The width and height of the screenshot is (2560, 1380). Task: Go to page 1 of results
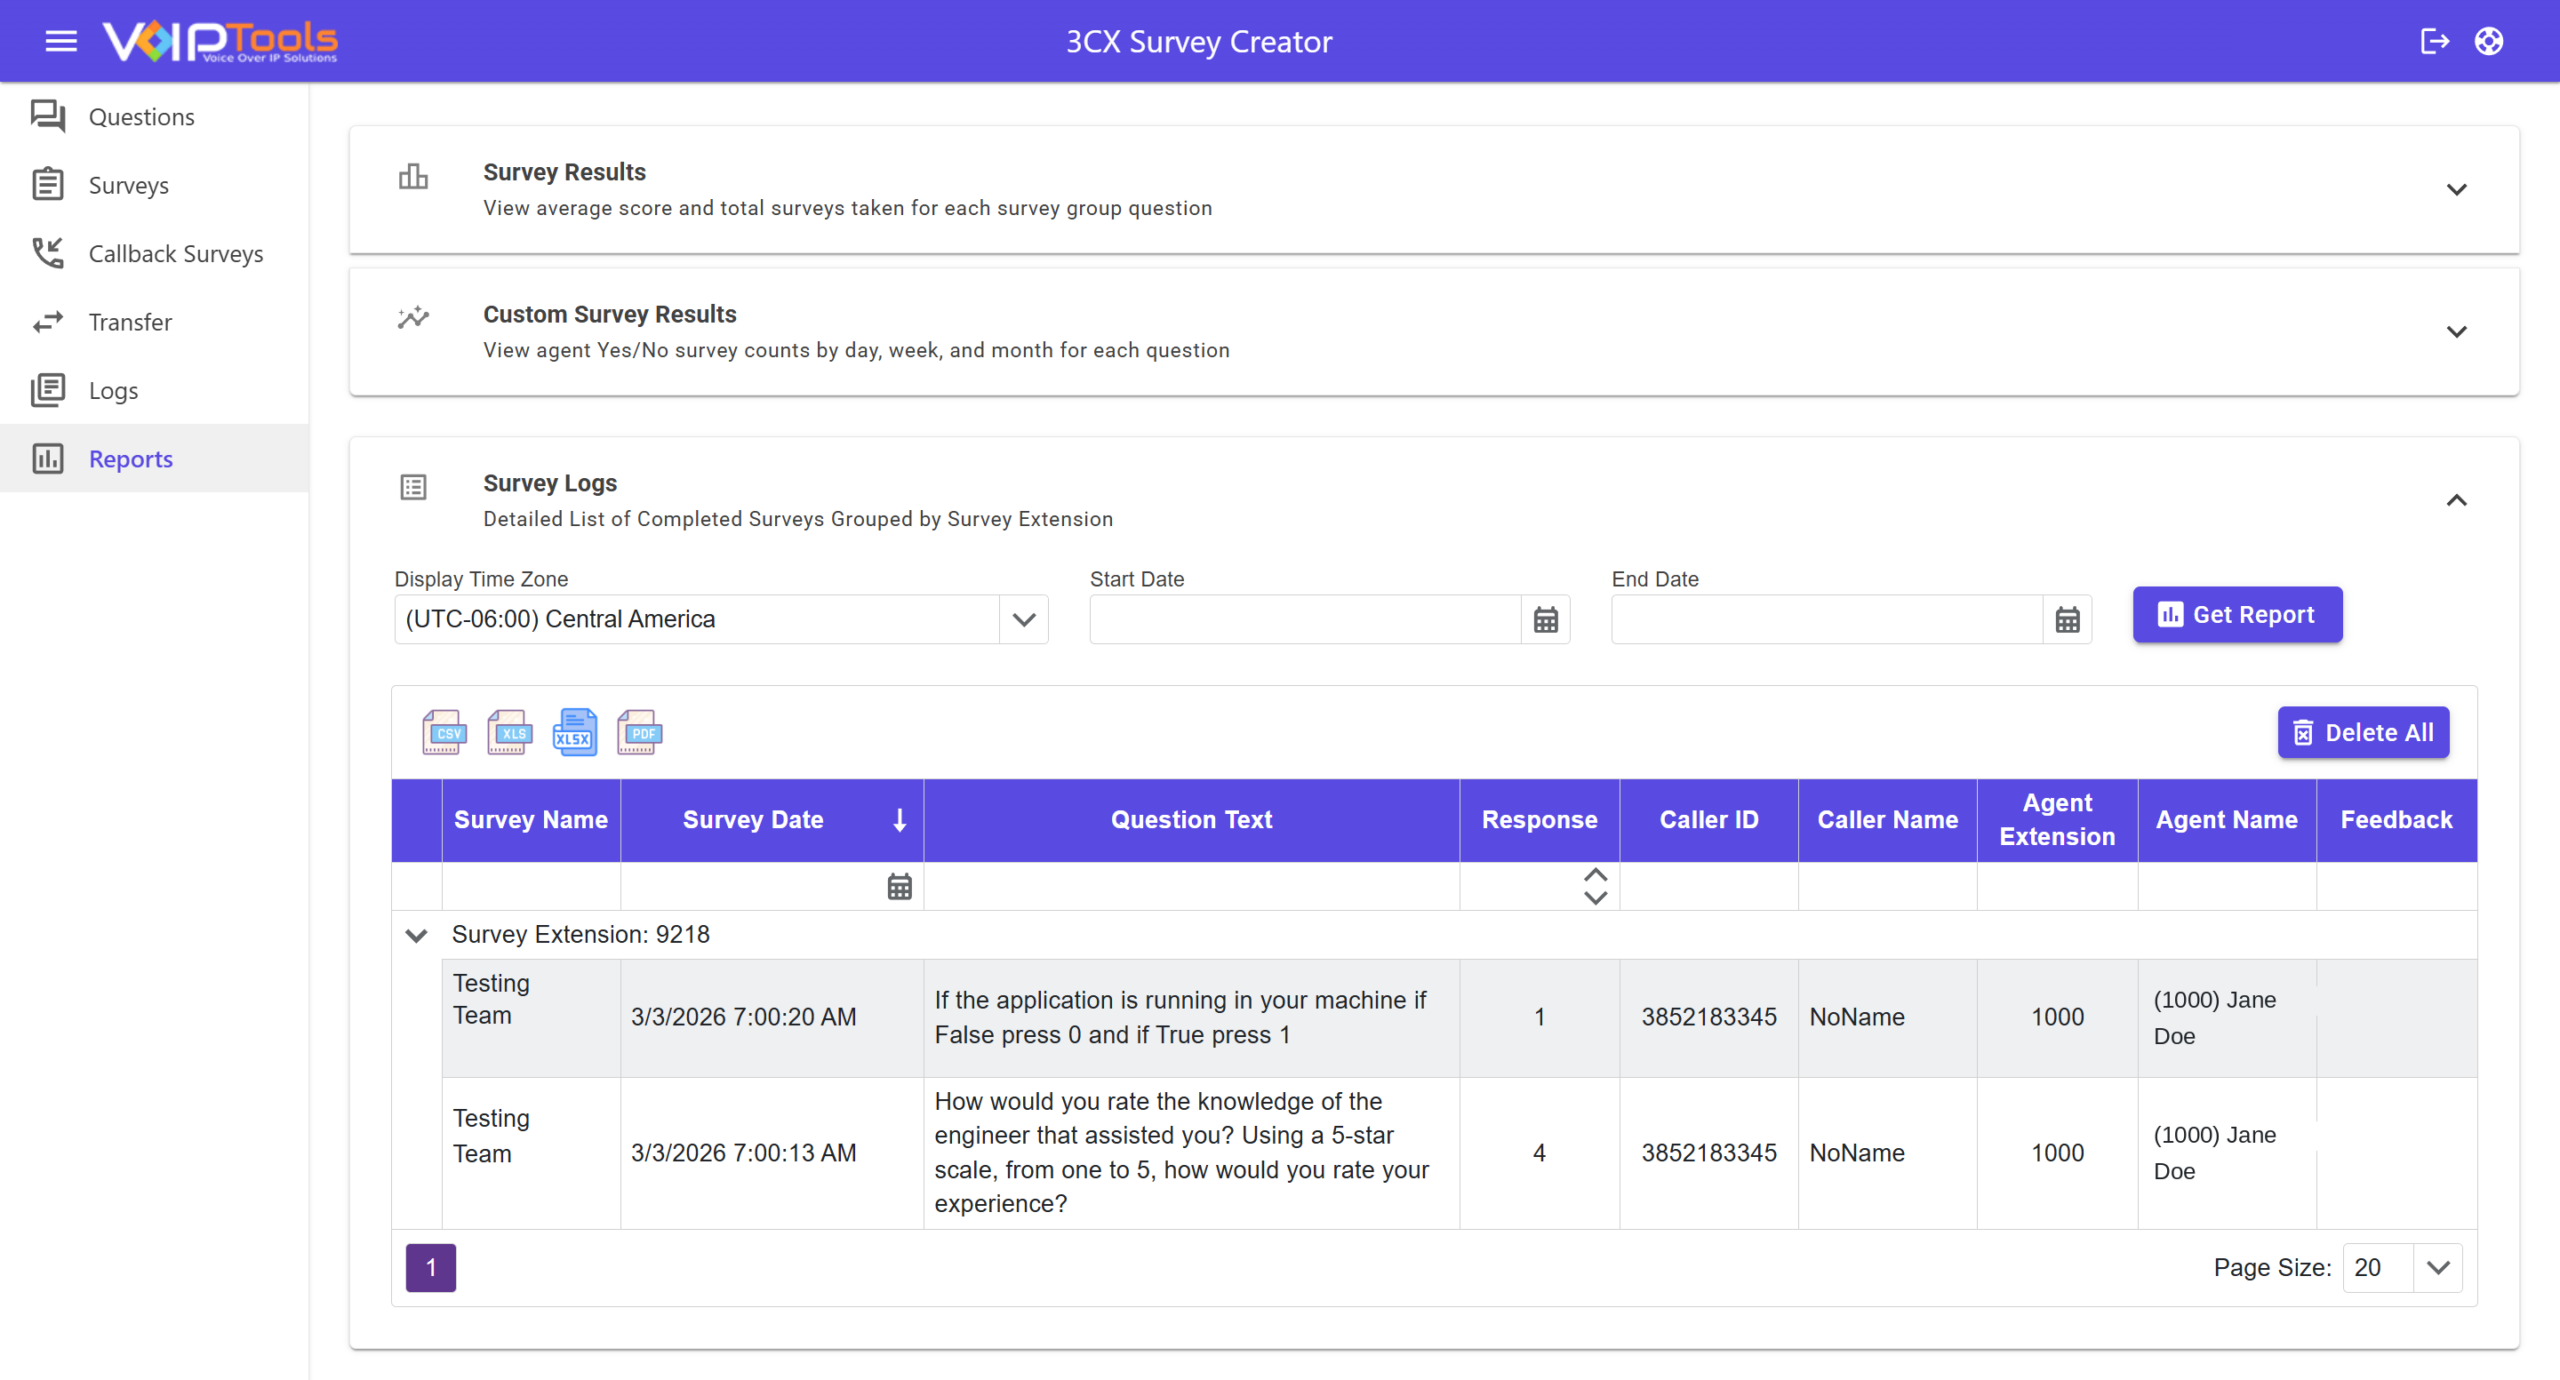(431, 1267)
